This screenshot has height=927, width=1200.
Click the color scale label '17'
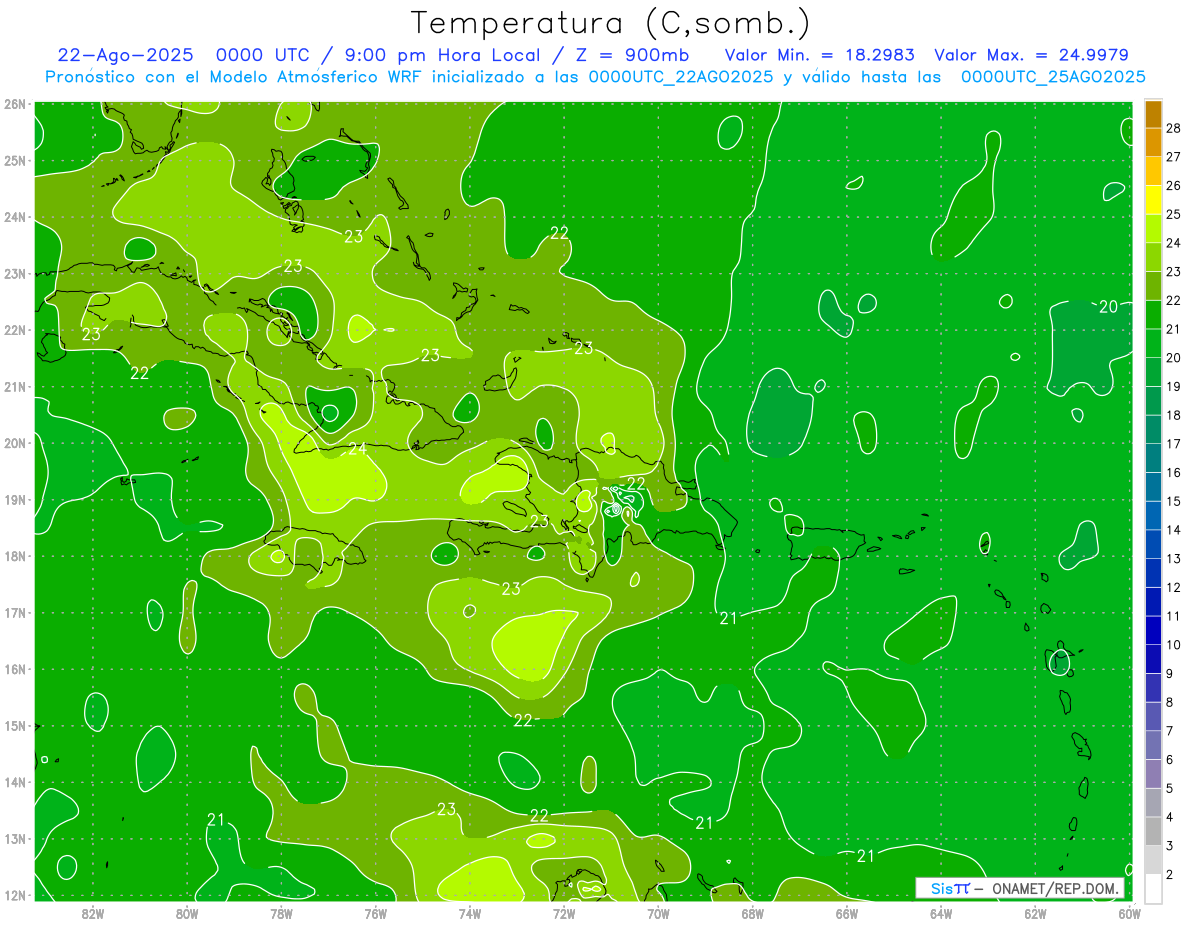1174,444
